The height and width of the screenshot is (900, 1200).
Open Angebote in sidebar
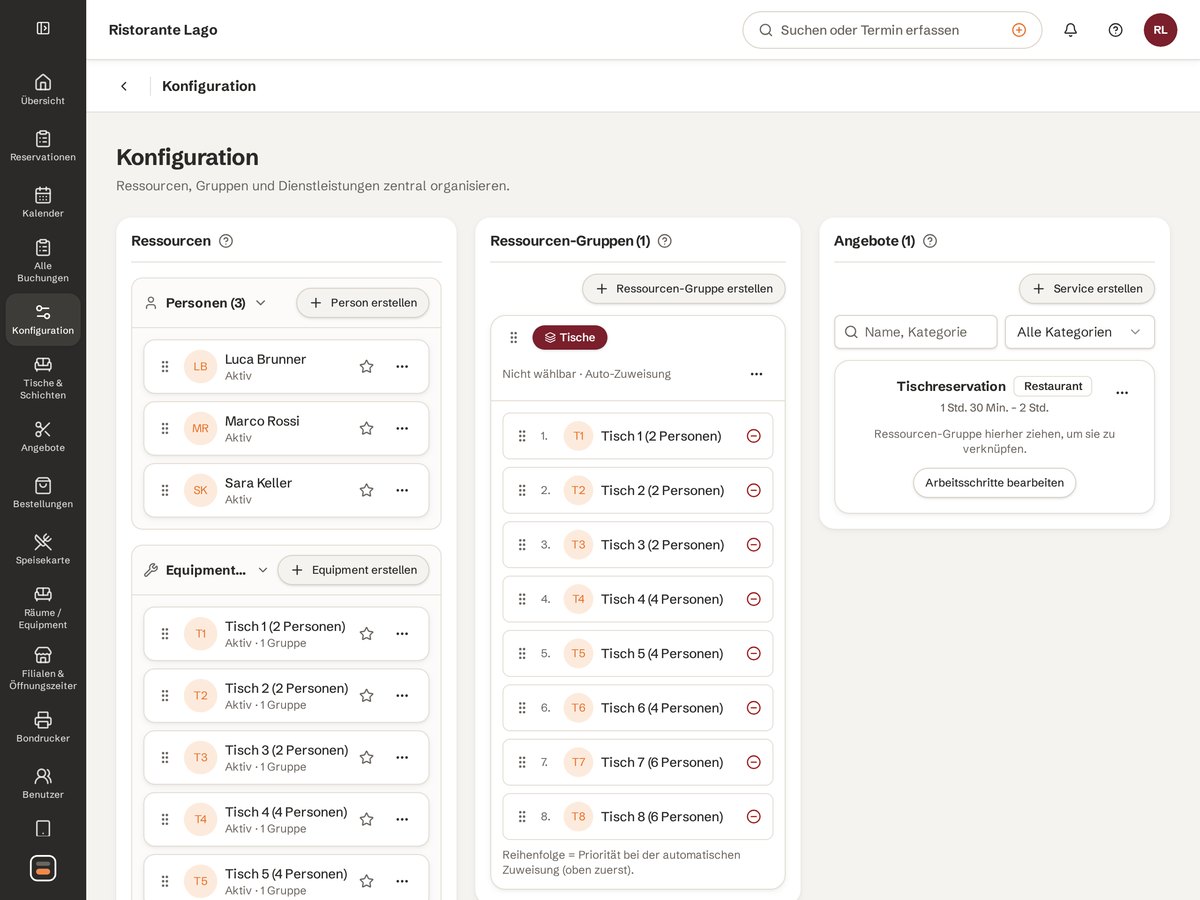click(x=43, y=436)
